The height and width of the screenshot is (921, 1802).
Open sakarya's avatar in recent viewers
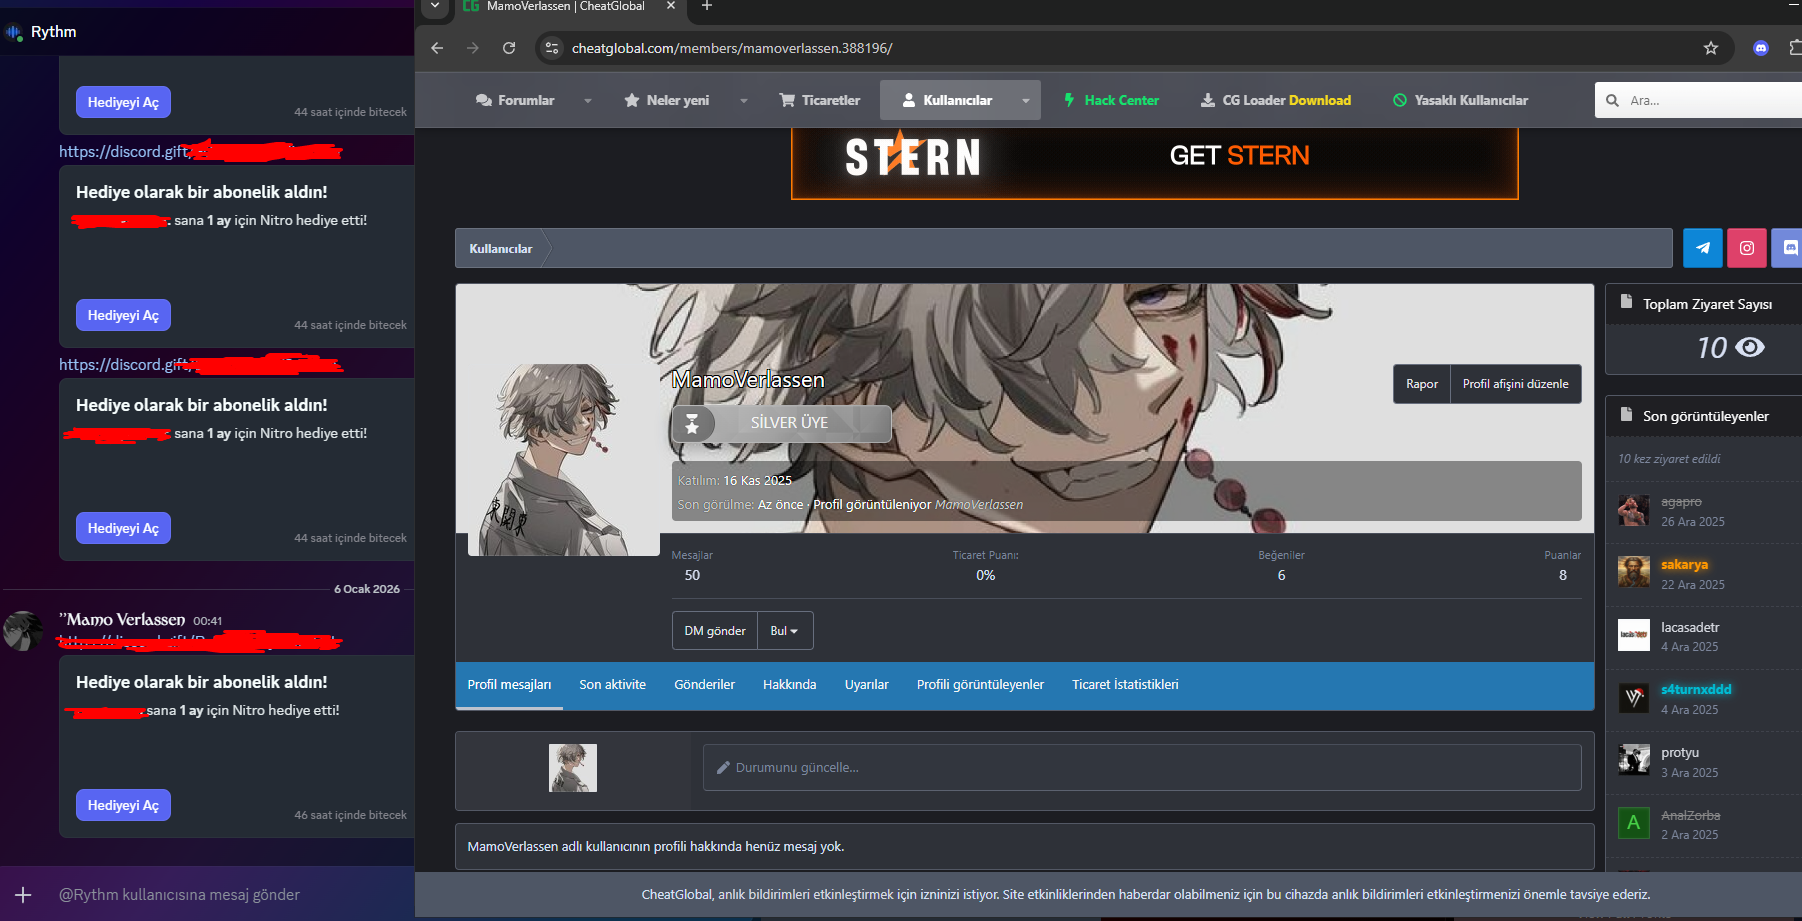click(1634, 572)
